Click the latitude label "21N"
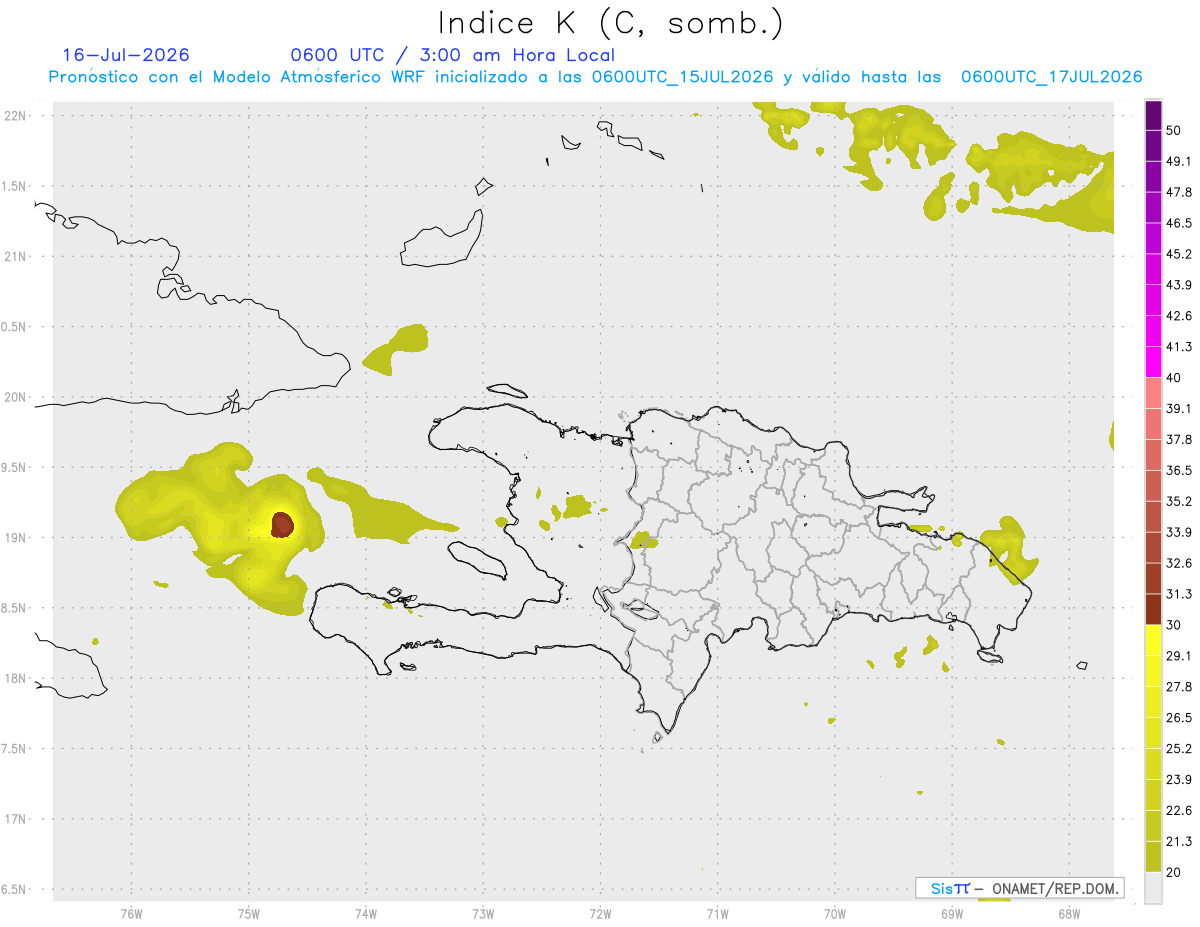 (x=15, y=257)
